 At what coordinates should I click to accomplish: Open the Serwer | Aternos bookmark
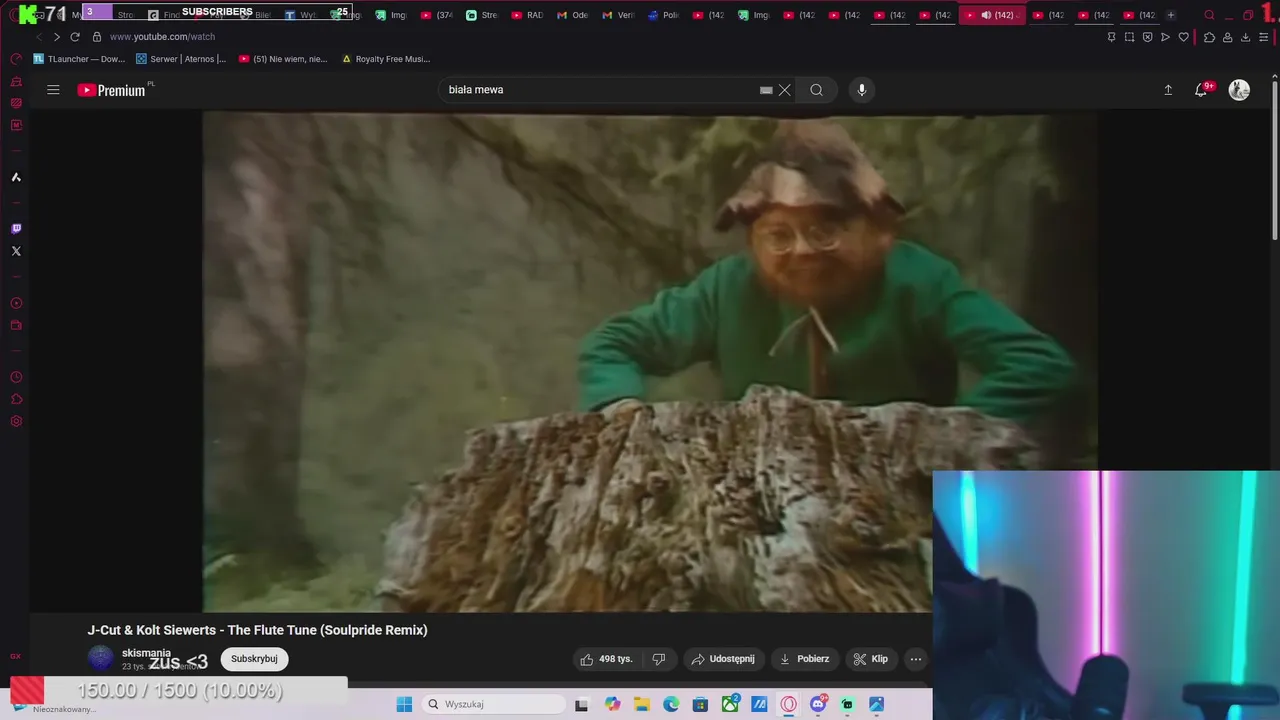tap(181, 59)
